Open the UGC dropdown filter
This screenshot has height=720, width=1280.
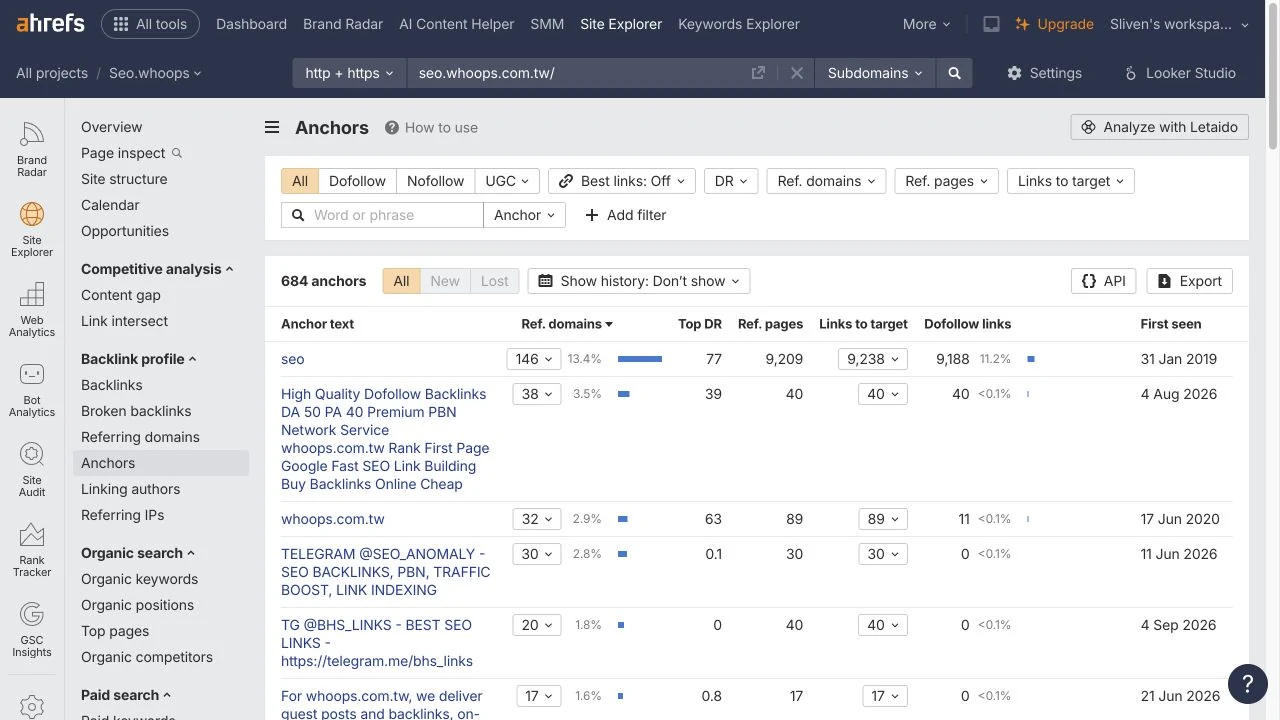tap(507, 181)
